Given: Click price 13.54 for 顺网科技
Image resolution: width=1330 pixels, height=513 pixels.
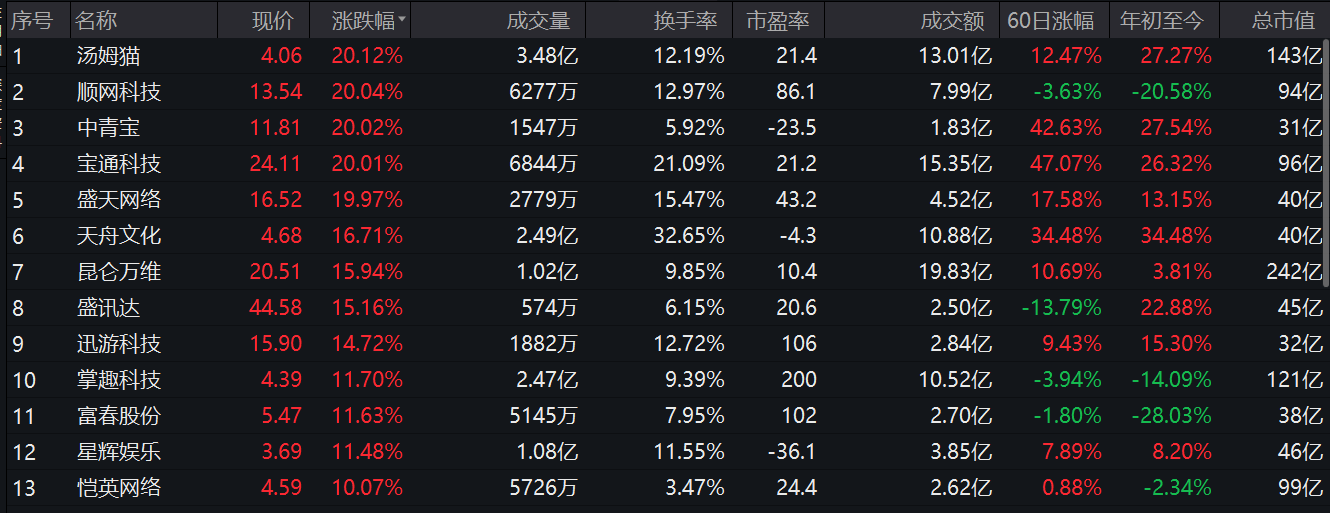Looking at the screenshot, I should [x=276, y=92].
